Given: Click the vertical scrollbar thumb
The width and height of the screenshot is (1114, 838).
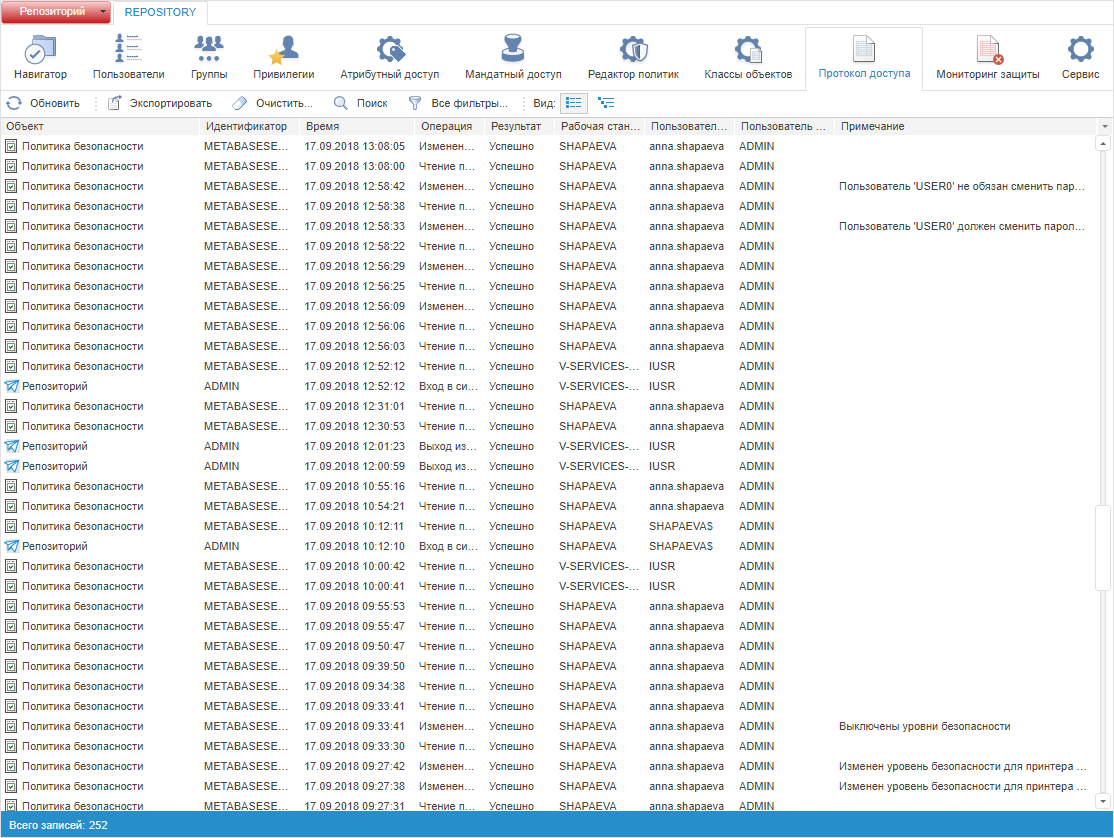Looking at the screenshot, I should pyautogui.click(x=1103, y=547).
